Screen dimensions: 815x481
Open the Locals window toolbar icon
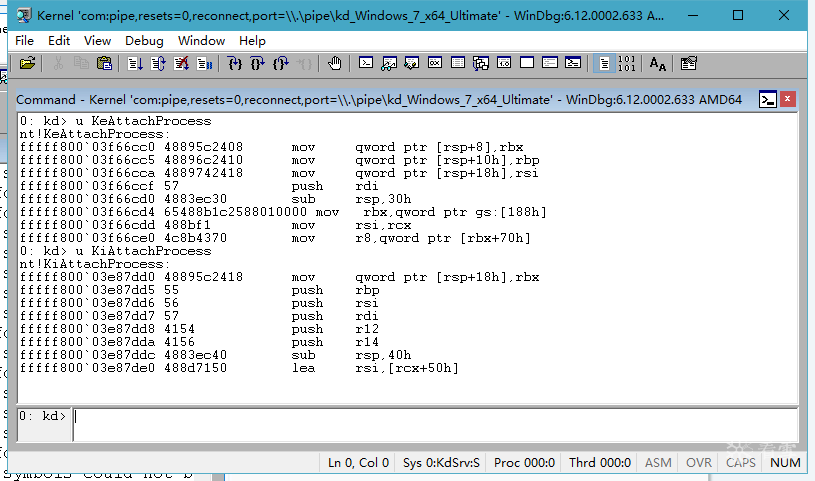(412, 63)
